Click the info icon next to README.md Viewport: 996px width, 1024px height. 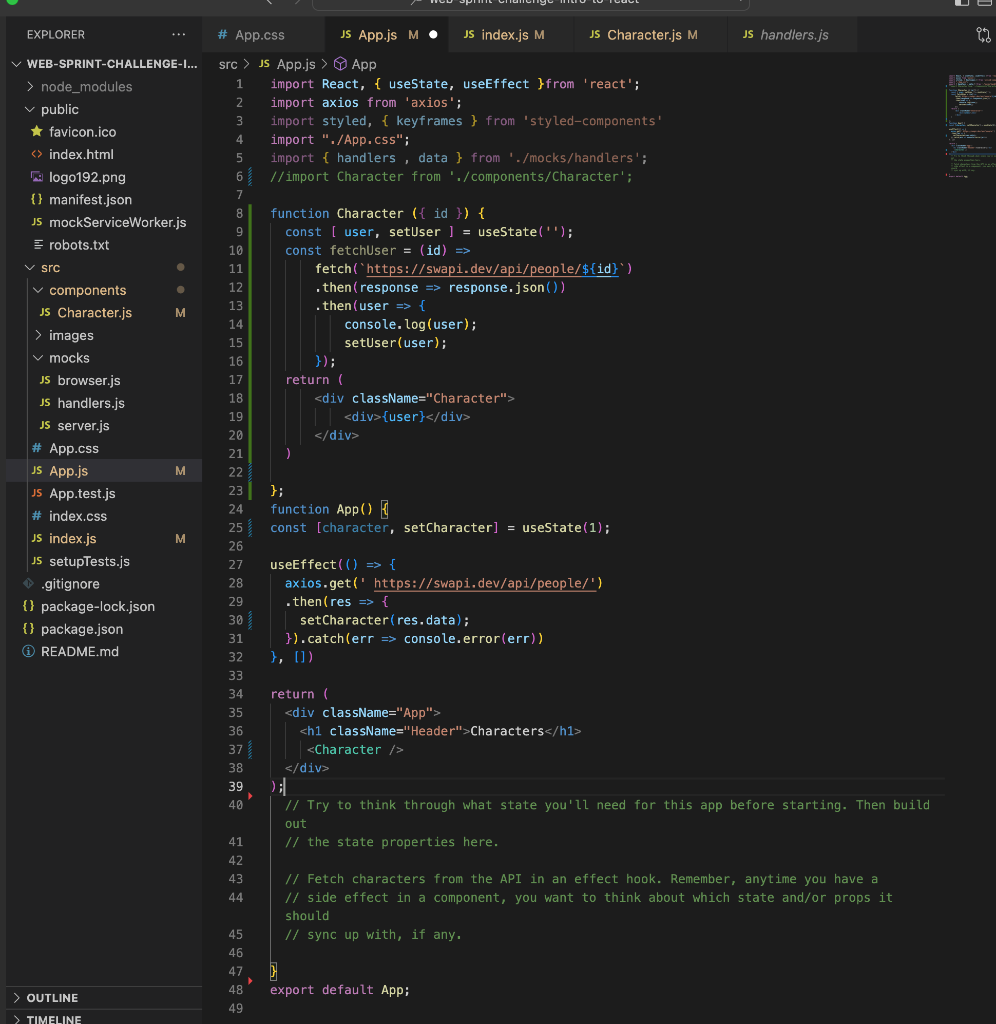click(29, 651)
